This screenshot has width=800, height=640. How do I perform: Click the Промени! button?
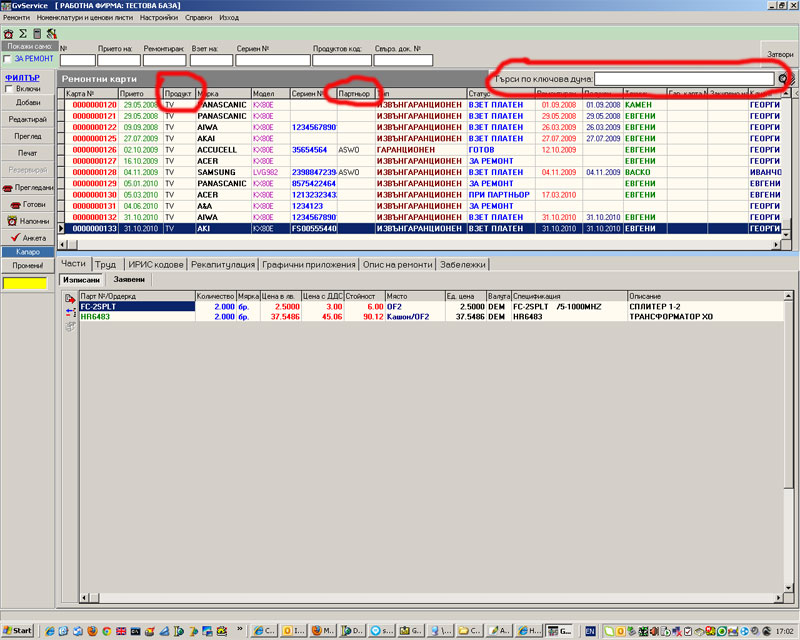pos(28,265)
